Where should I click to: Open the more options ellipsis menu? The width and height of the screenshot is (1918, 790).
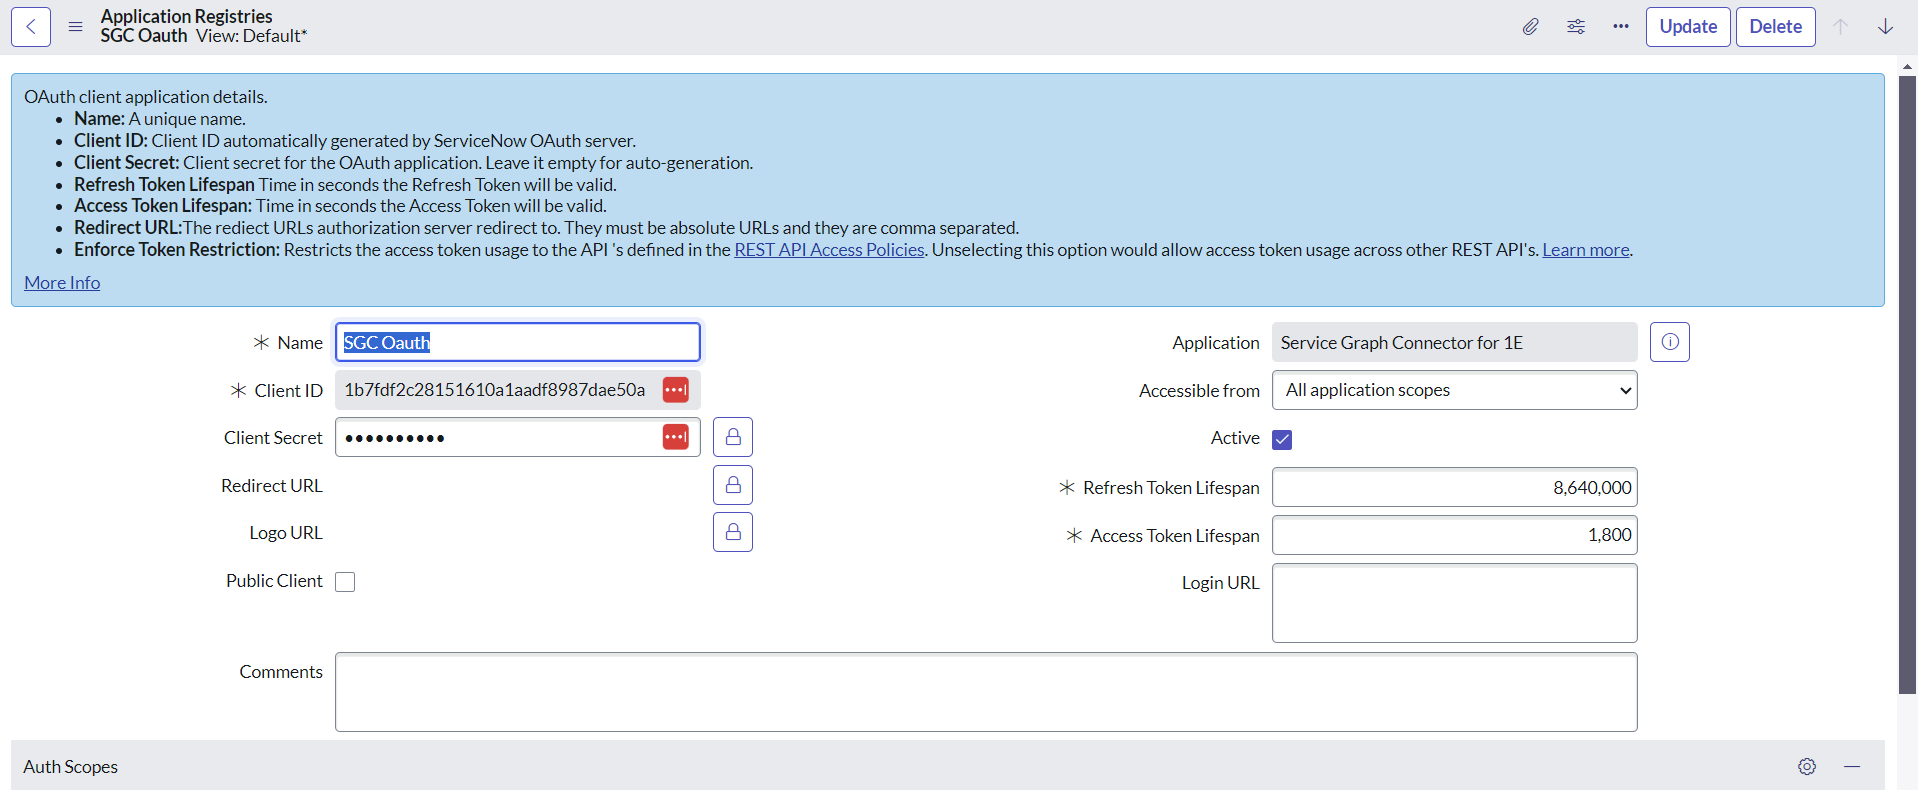1620,27
